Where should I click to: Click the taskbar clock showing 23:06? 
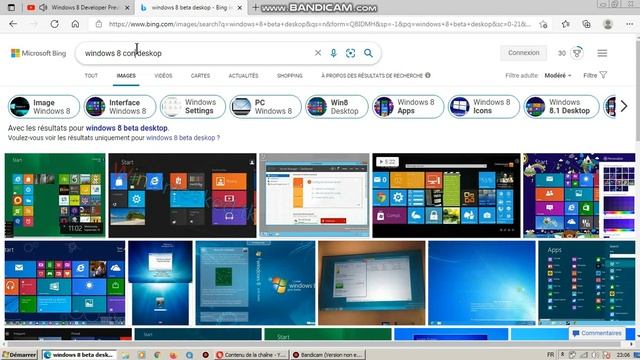(x=623, y=355)
